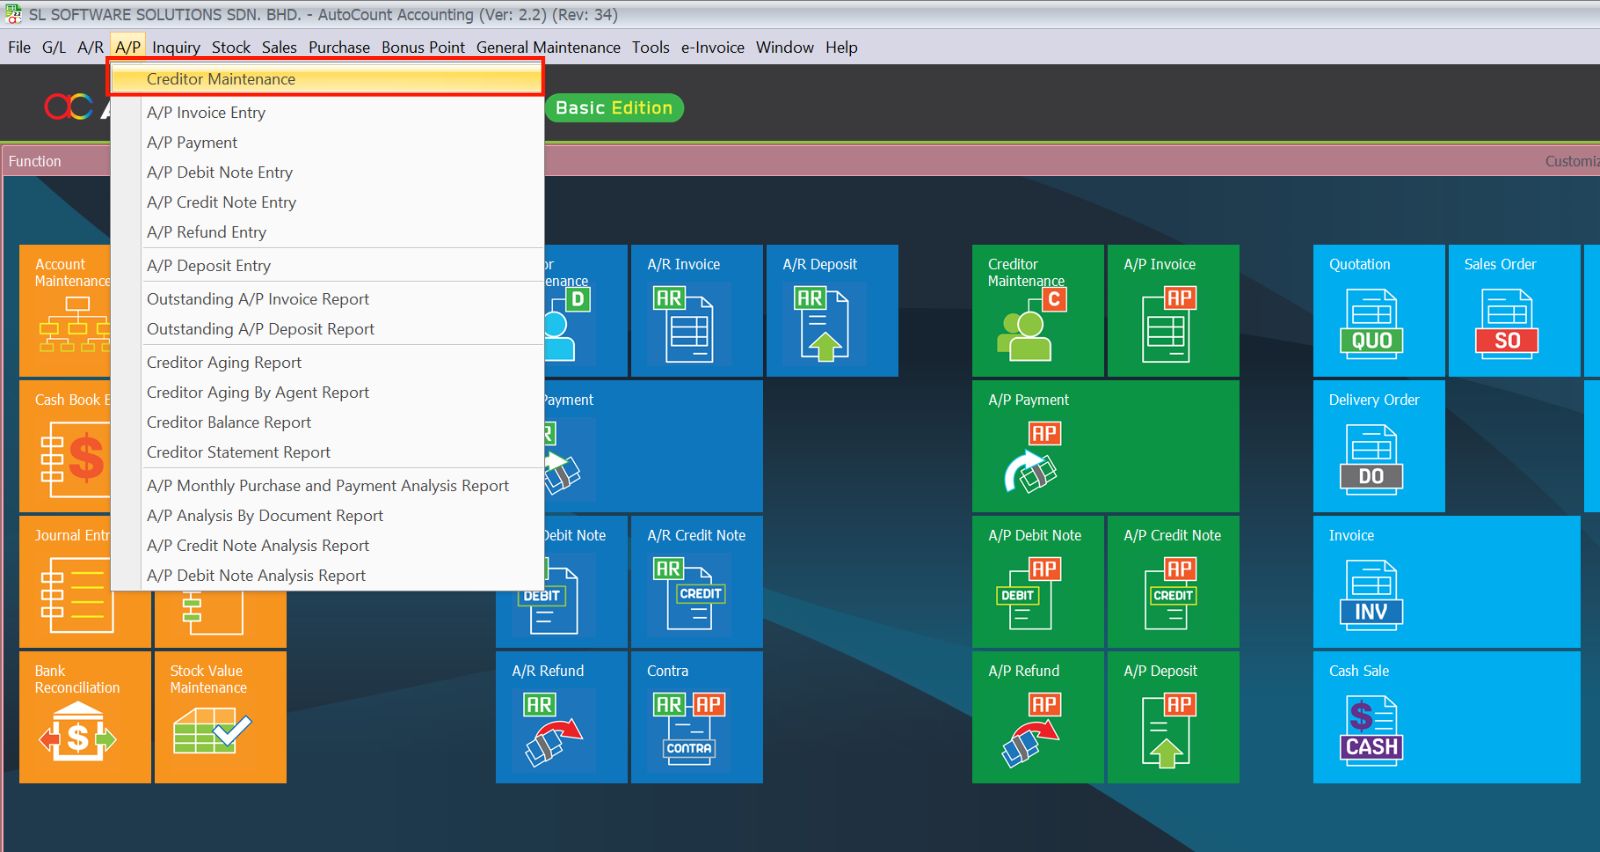The height and width of the screenshot is (852, 1600).
Task: Click the Invoice INV tile
Action: (1371, 595)
